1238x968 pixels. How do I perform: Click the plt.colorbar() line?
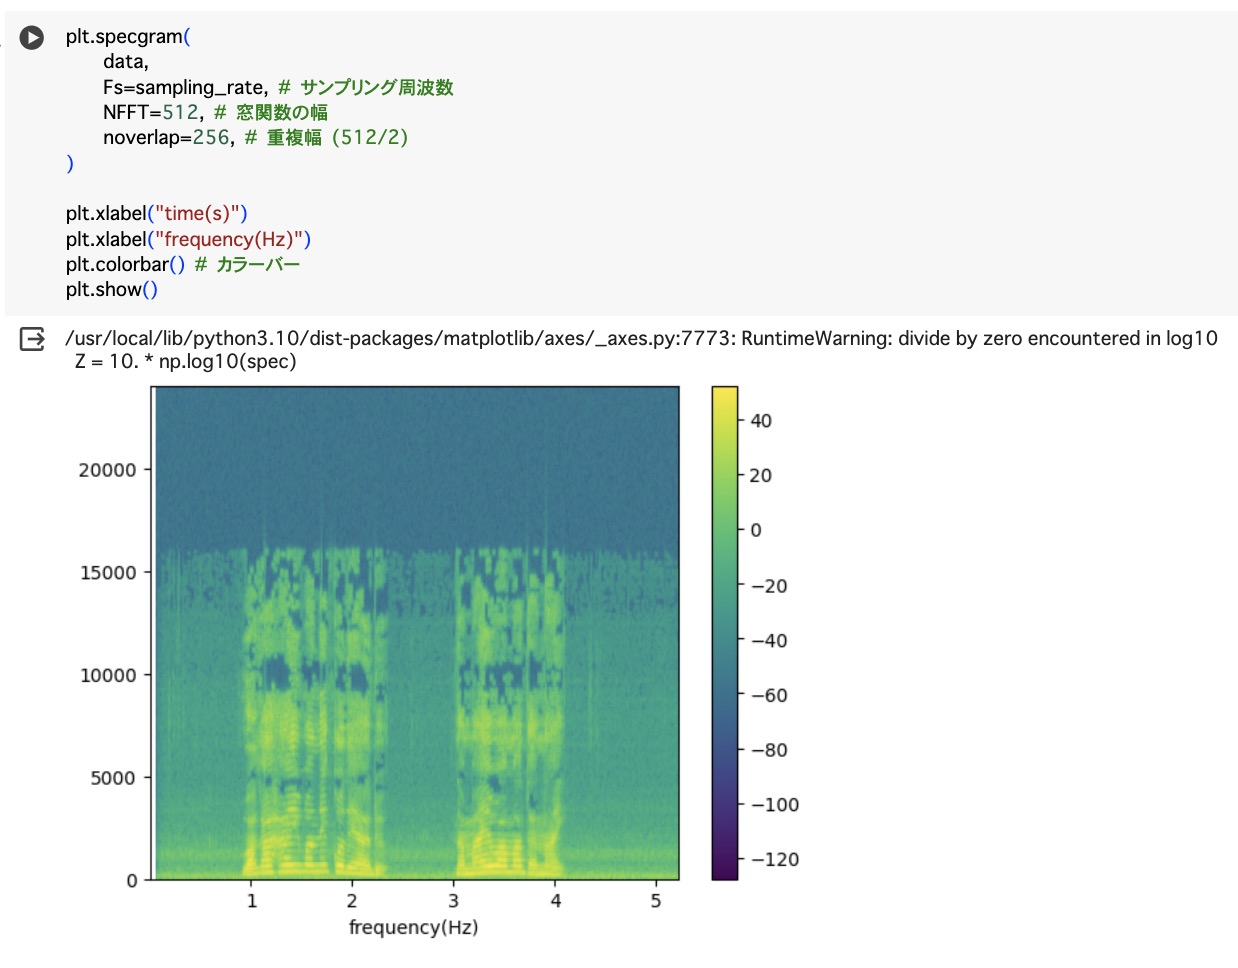point(125,265)
